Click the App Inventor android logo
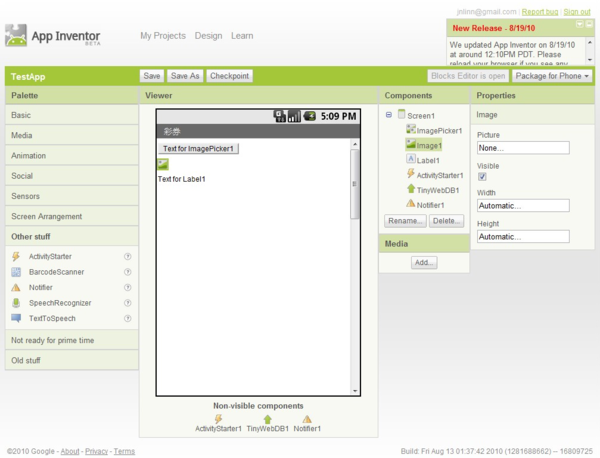Viewport: 600px width, 458px height. click(16, 35)
